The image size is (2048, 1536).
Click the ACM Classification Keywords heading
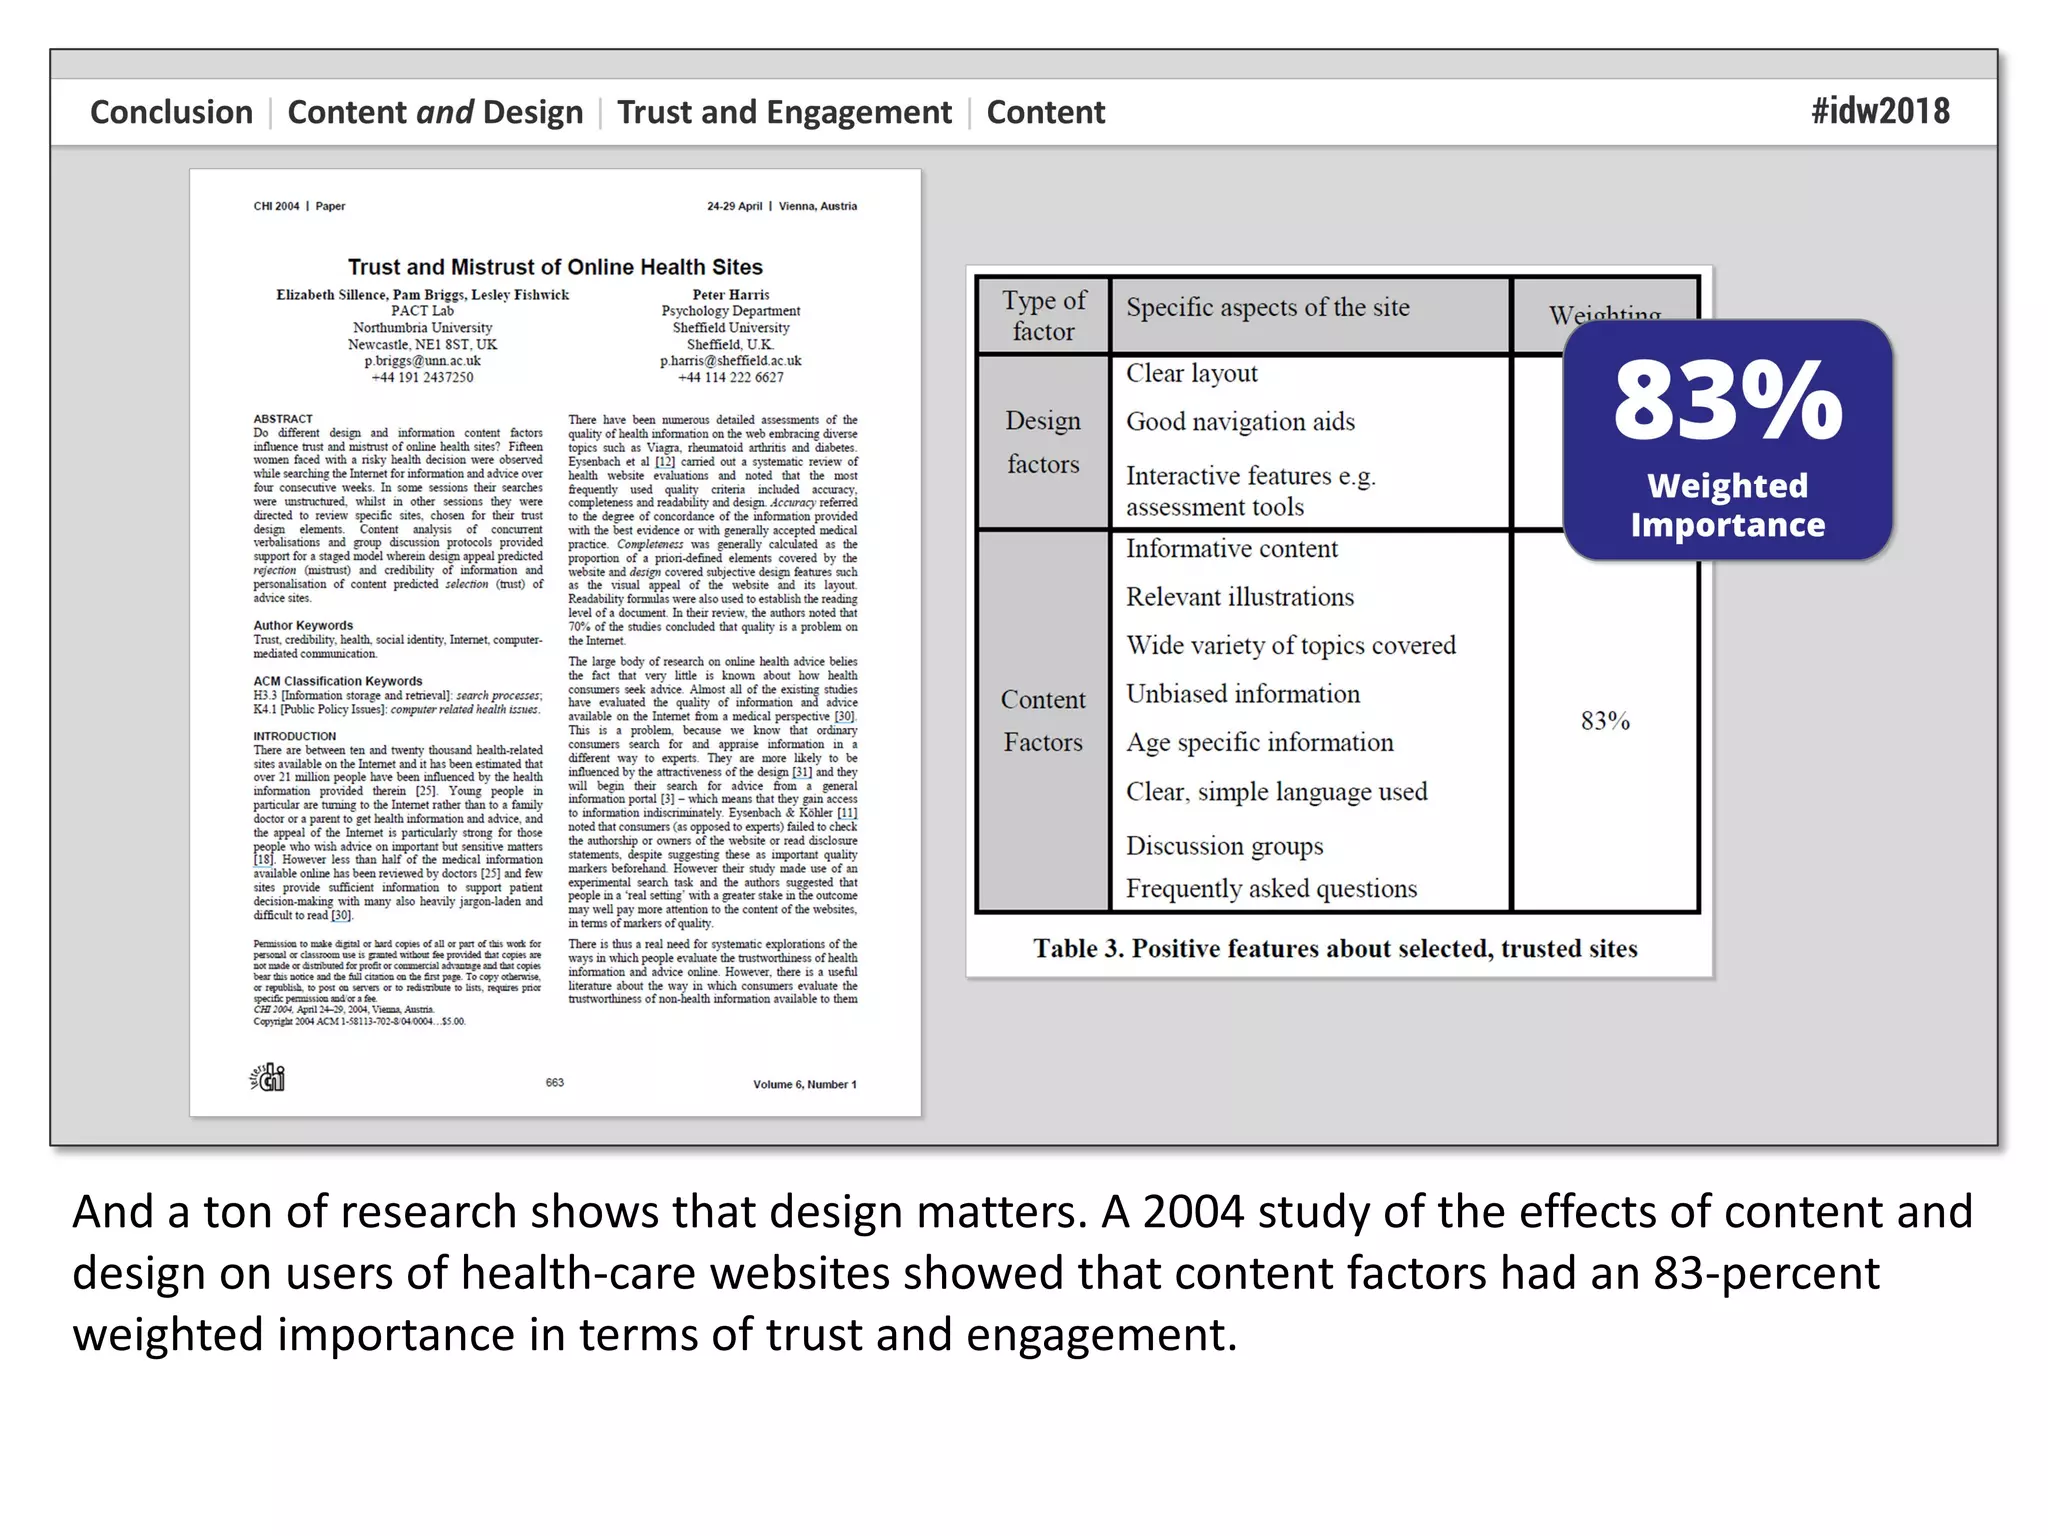[338, 681]
